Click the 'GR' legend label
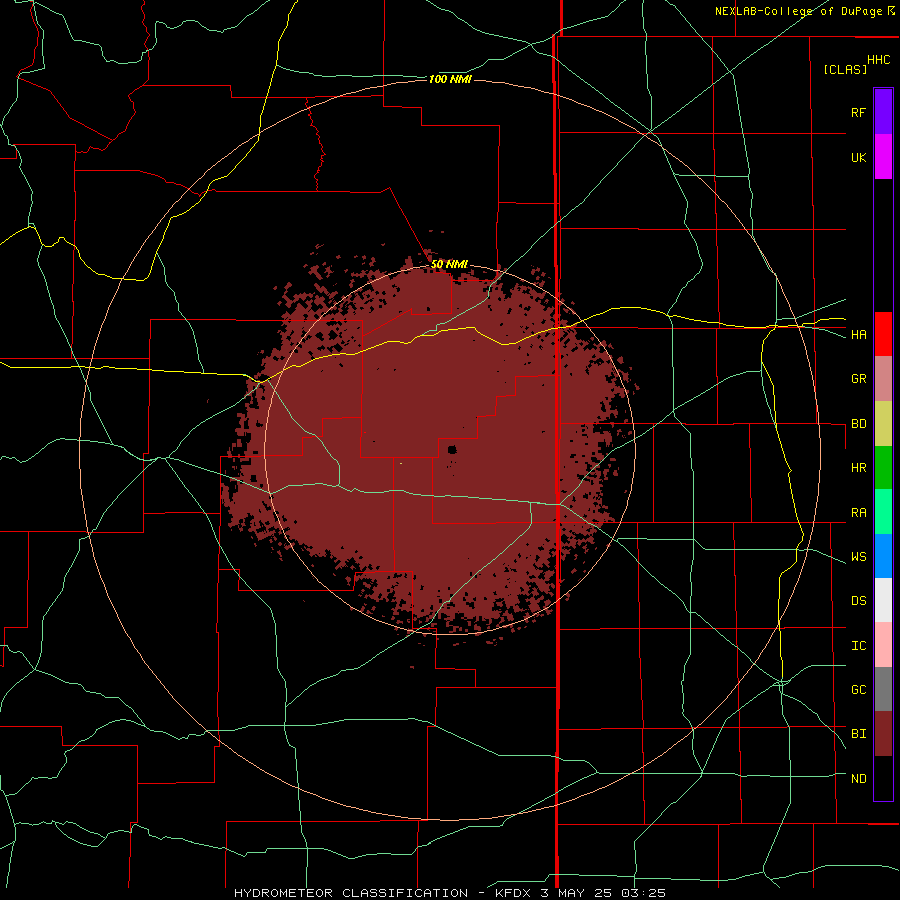The width and height of the screenshot is (900, 900). [x=858, y=379]
